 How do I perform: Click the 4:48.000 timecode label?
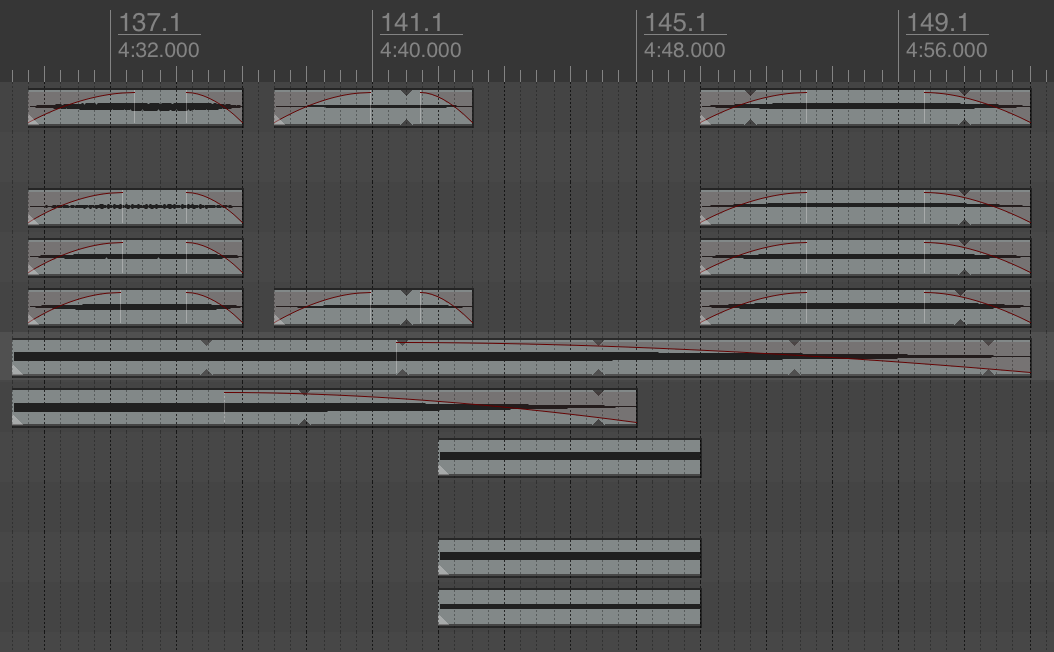tap(684, 50)
